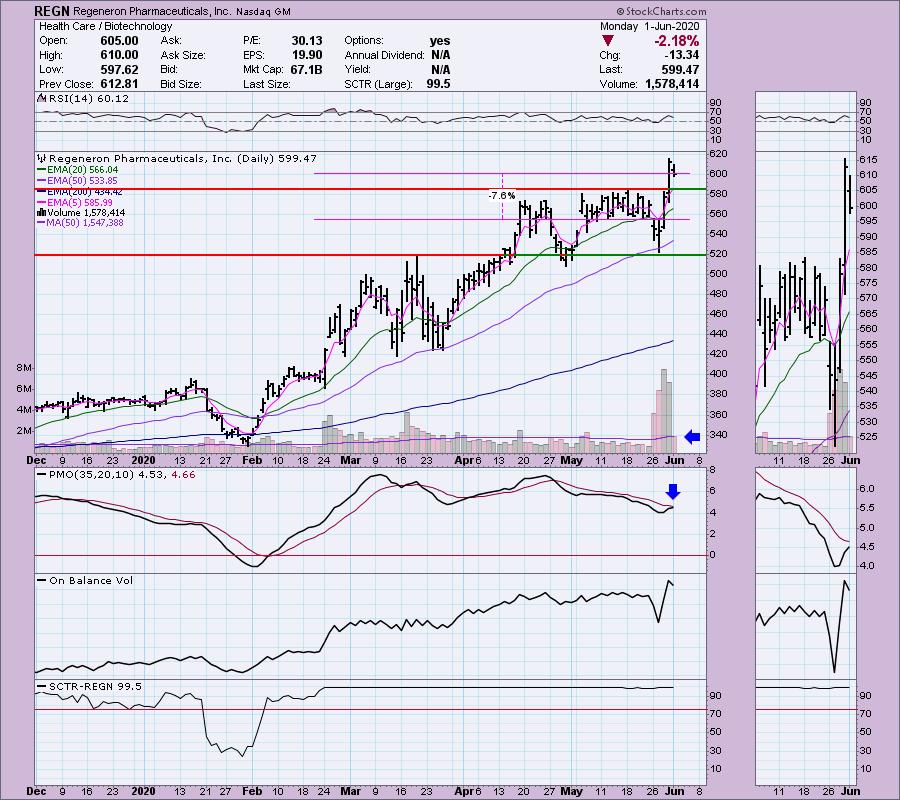
Task: Click the SCTR (Large) label in header
Action: point(378,84)
